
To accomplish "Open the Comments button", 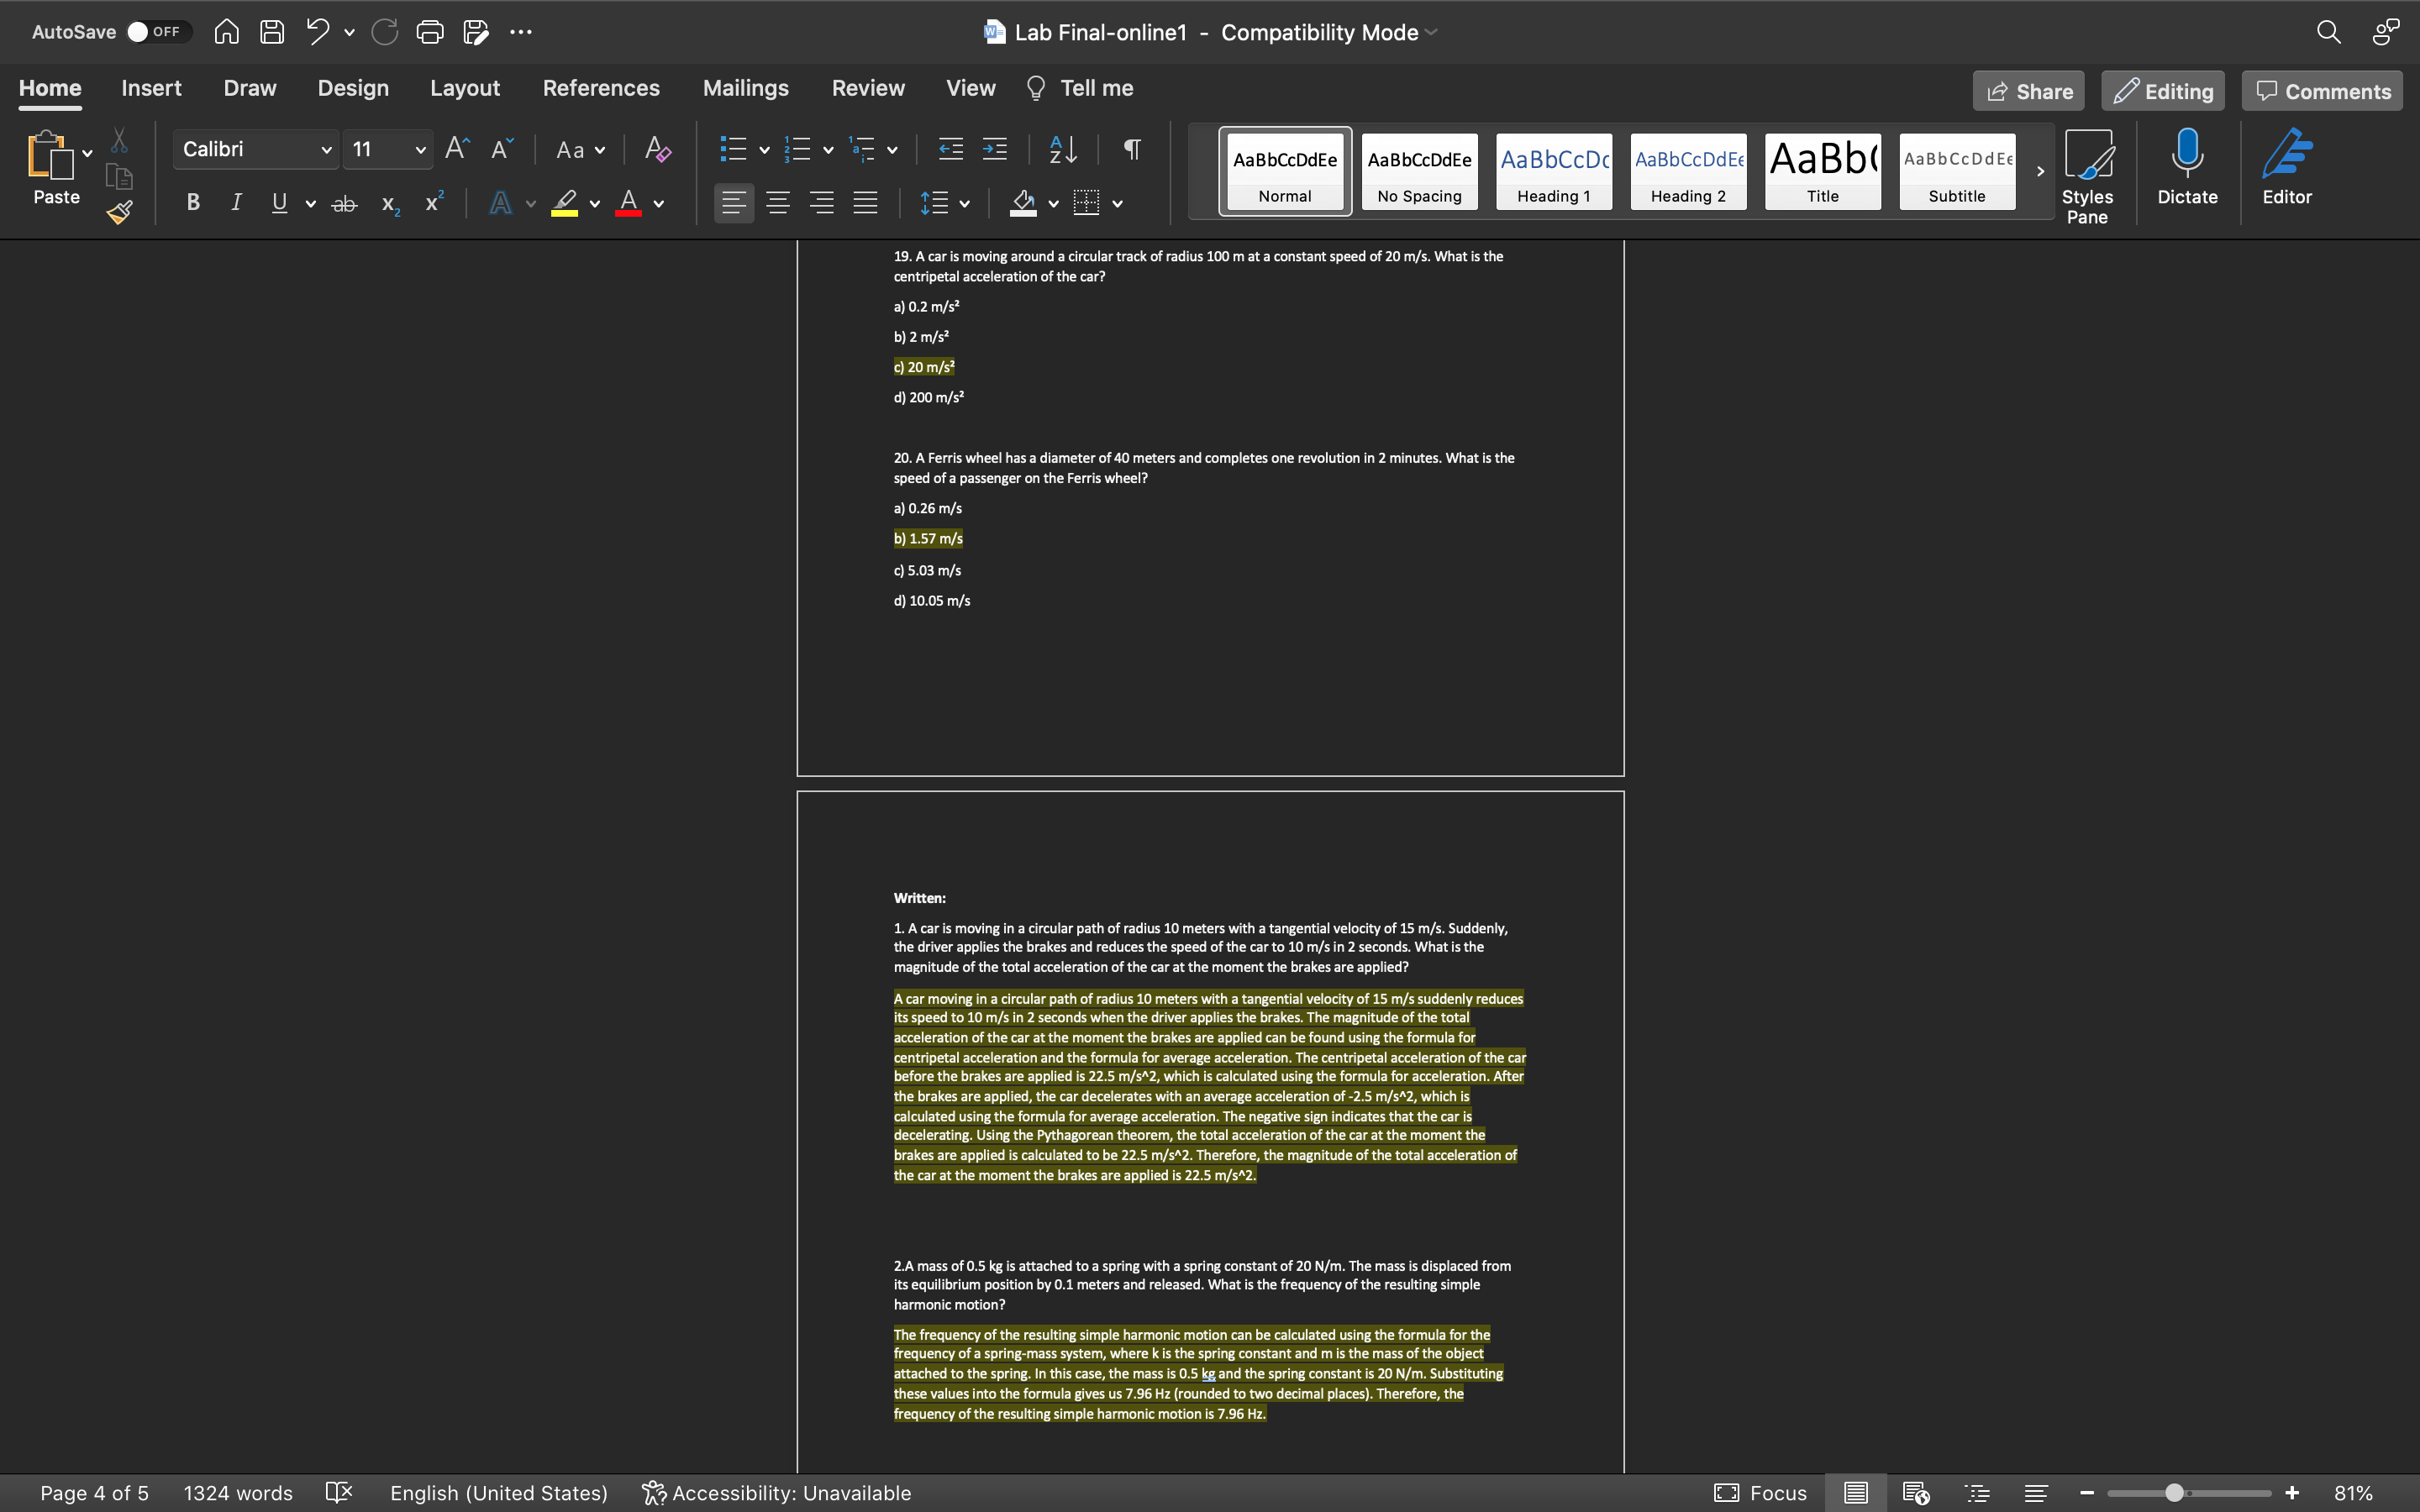I will click(x=2322, y=91).
